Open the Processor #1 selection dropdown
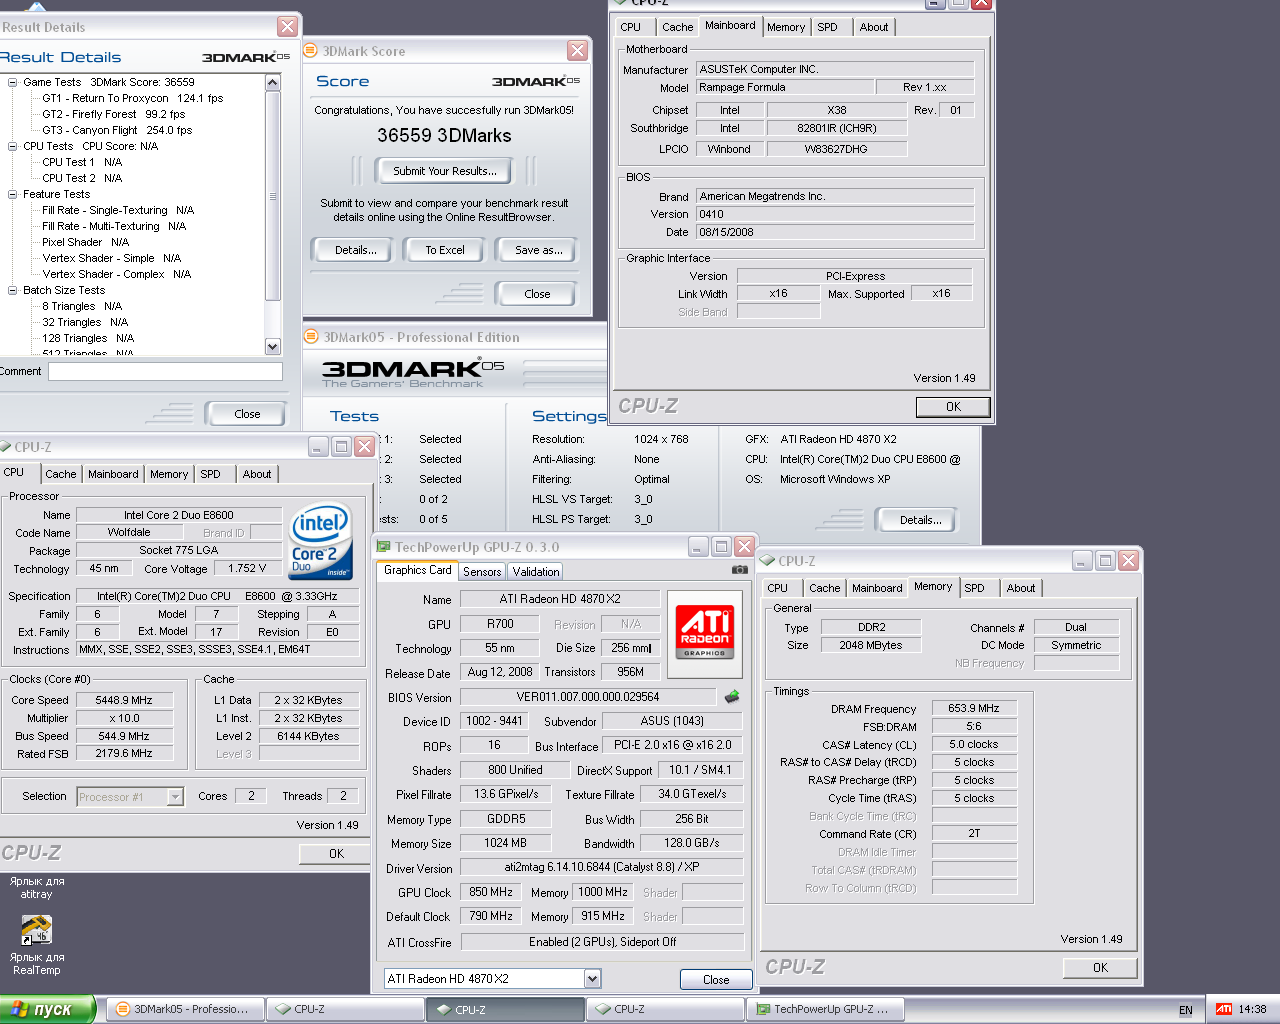This screenshot has width=1280, height=1024. pos(175,797)
